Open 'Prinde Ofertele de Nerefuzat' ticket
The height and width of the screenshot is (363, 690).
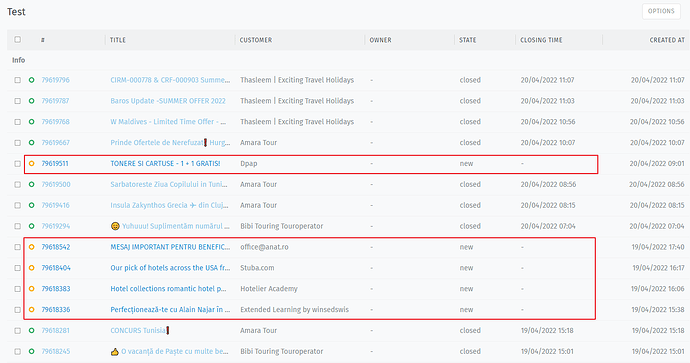[170, 143]
